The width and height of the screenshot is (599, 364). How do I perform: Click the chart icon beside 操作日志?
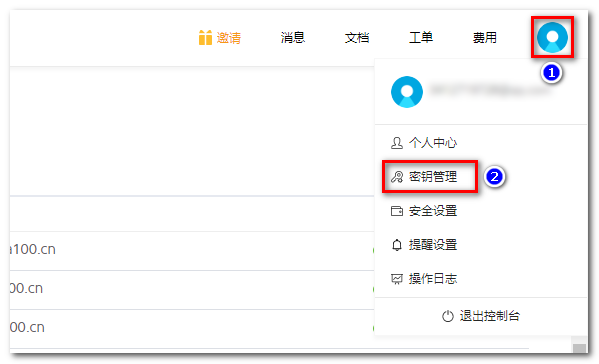coord(397,279)
